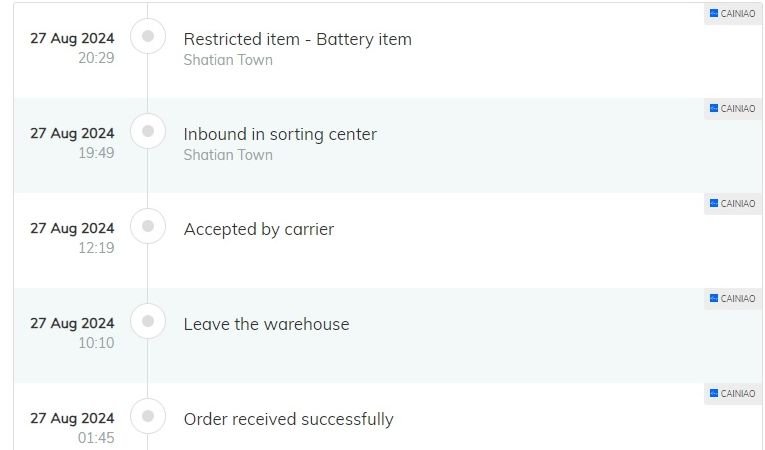Click Shatian Town under Restricted item

[x=228, y=60]
